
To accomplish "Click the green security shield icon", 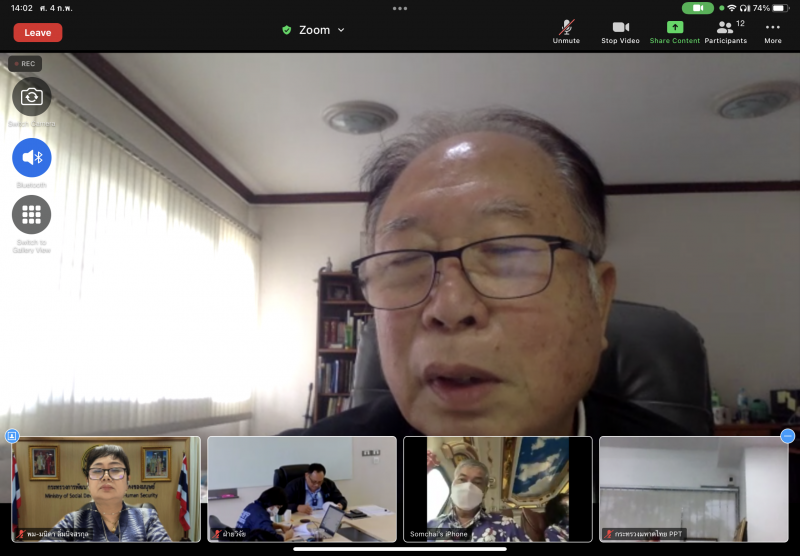I will coord(287,30).
